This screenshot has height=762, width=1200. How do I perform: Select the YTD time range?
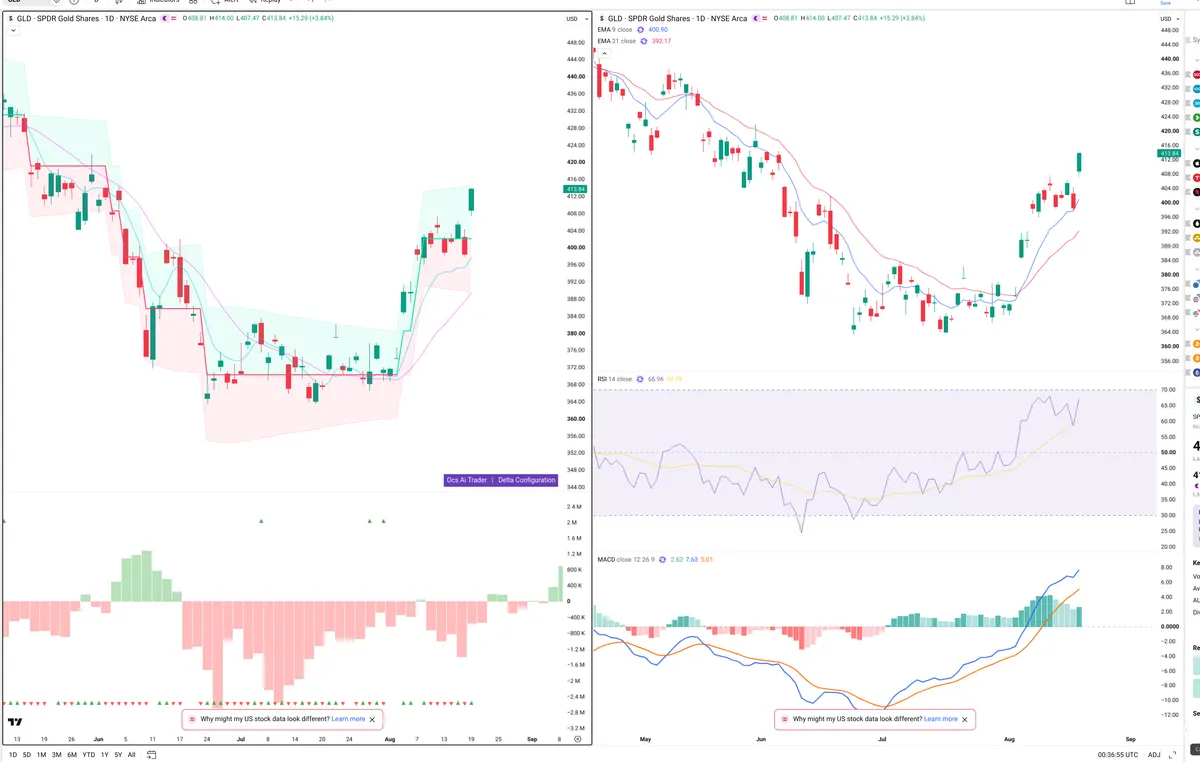point(89,754)
